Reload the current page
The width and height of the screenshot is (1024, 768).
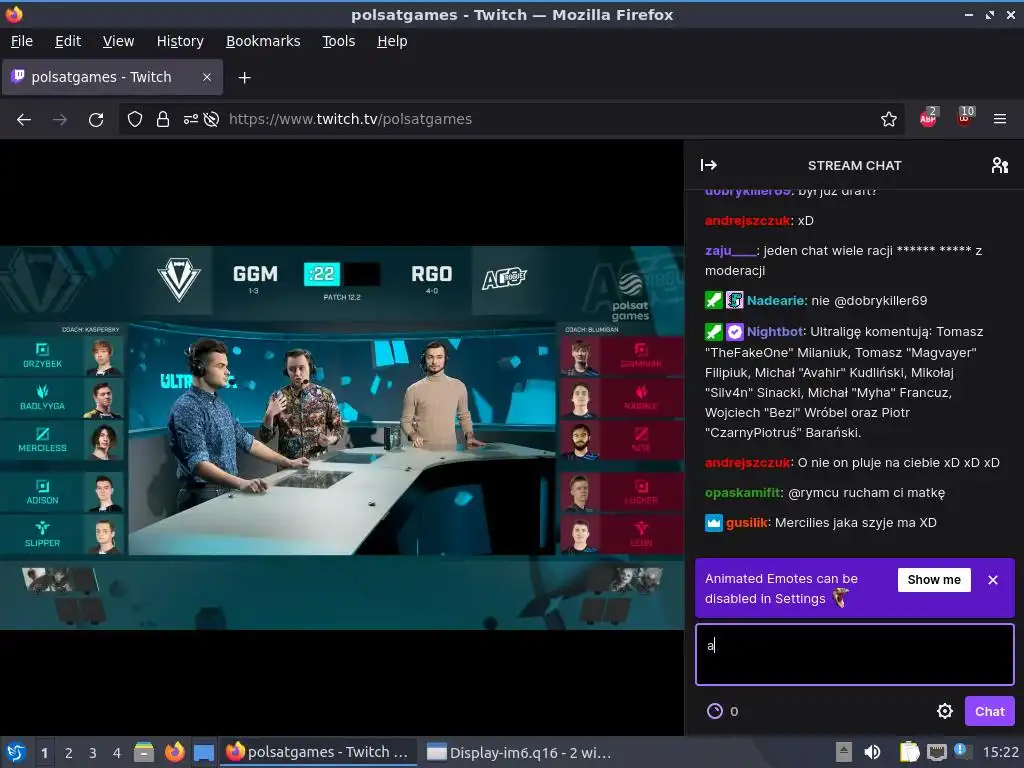point(96,120)
